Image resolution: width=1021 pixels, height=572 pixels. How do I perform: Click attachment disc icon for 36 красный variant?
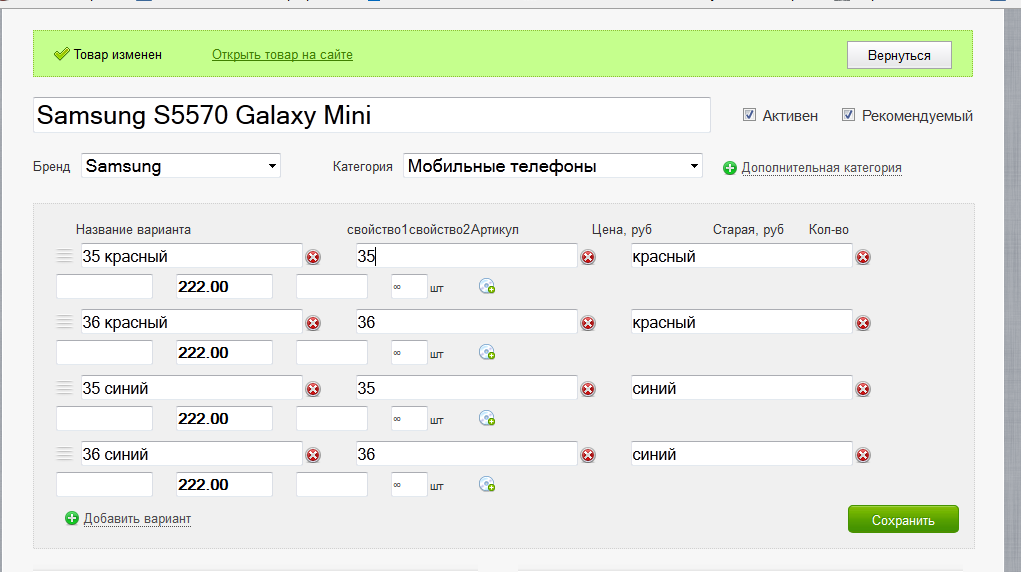pyautogui.click(x=487, y=352)
